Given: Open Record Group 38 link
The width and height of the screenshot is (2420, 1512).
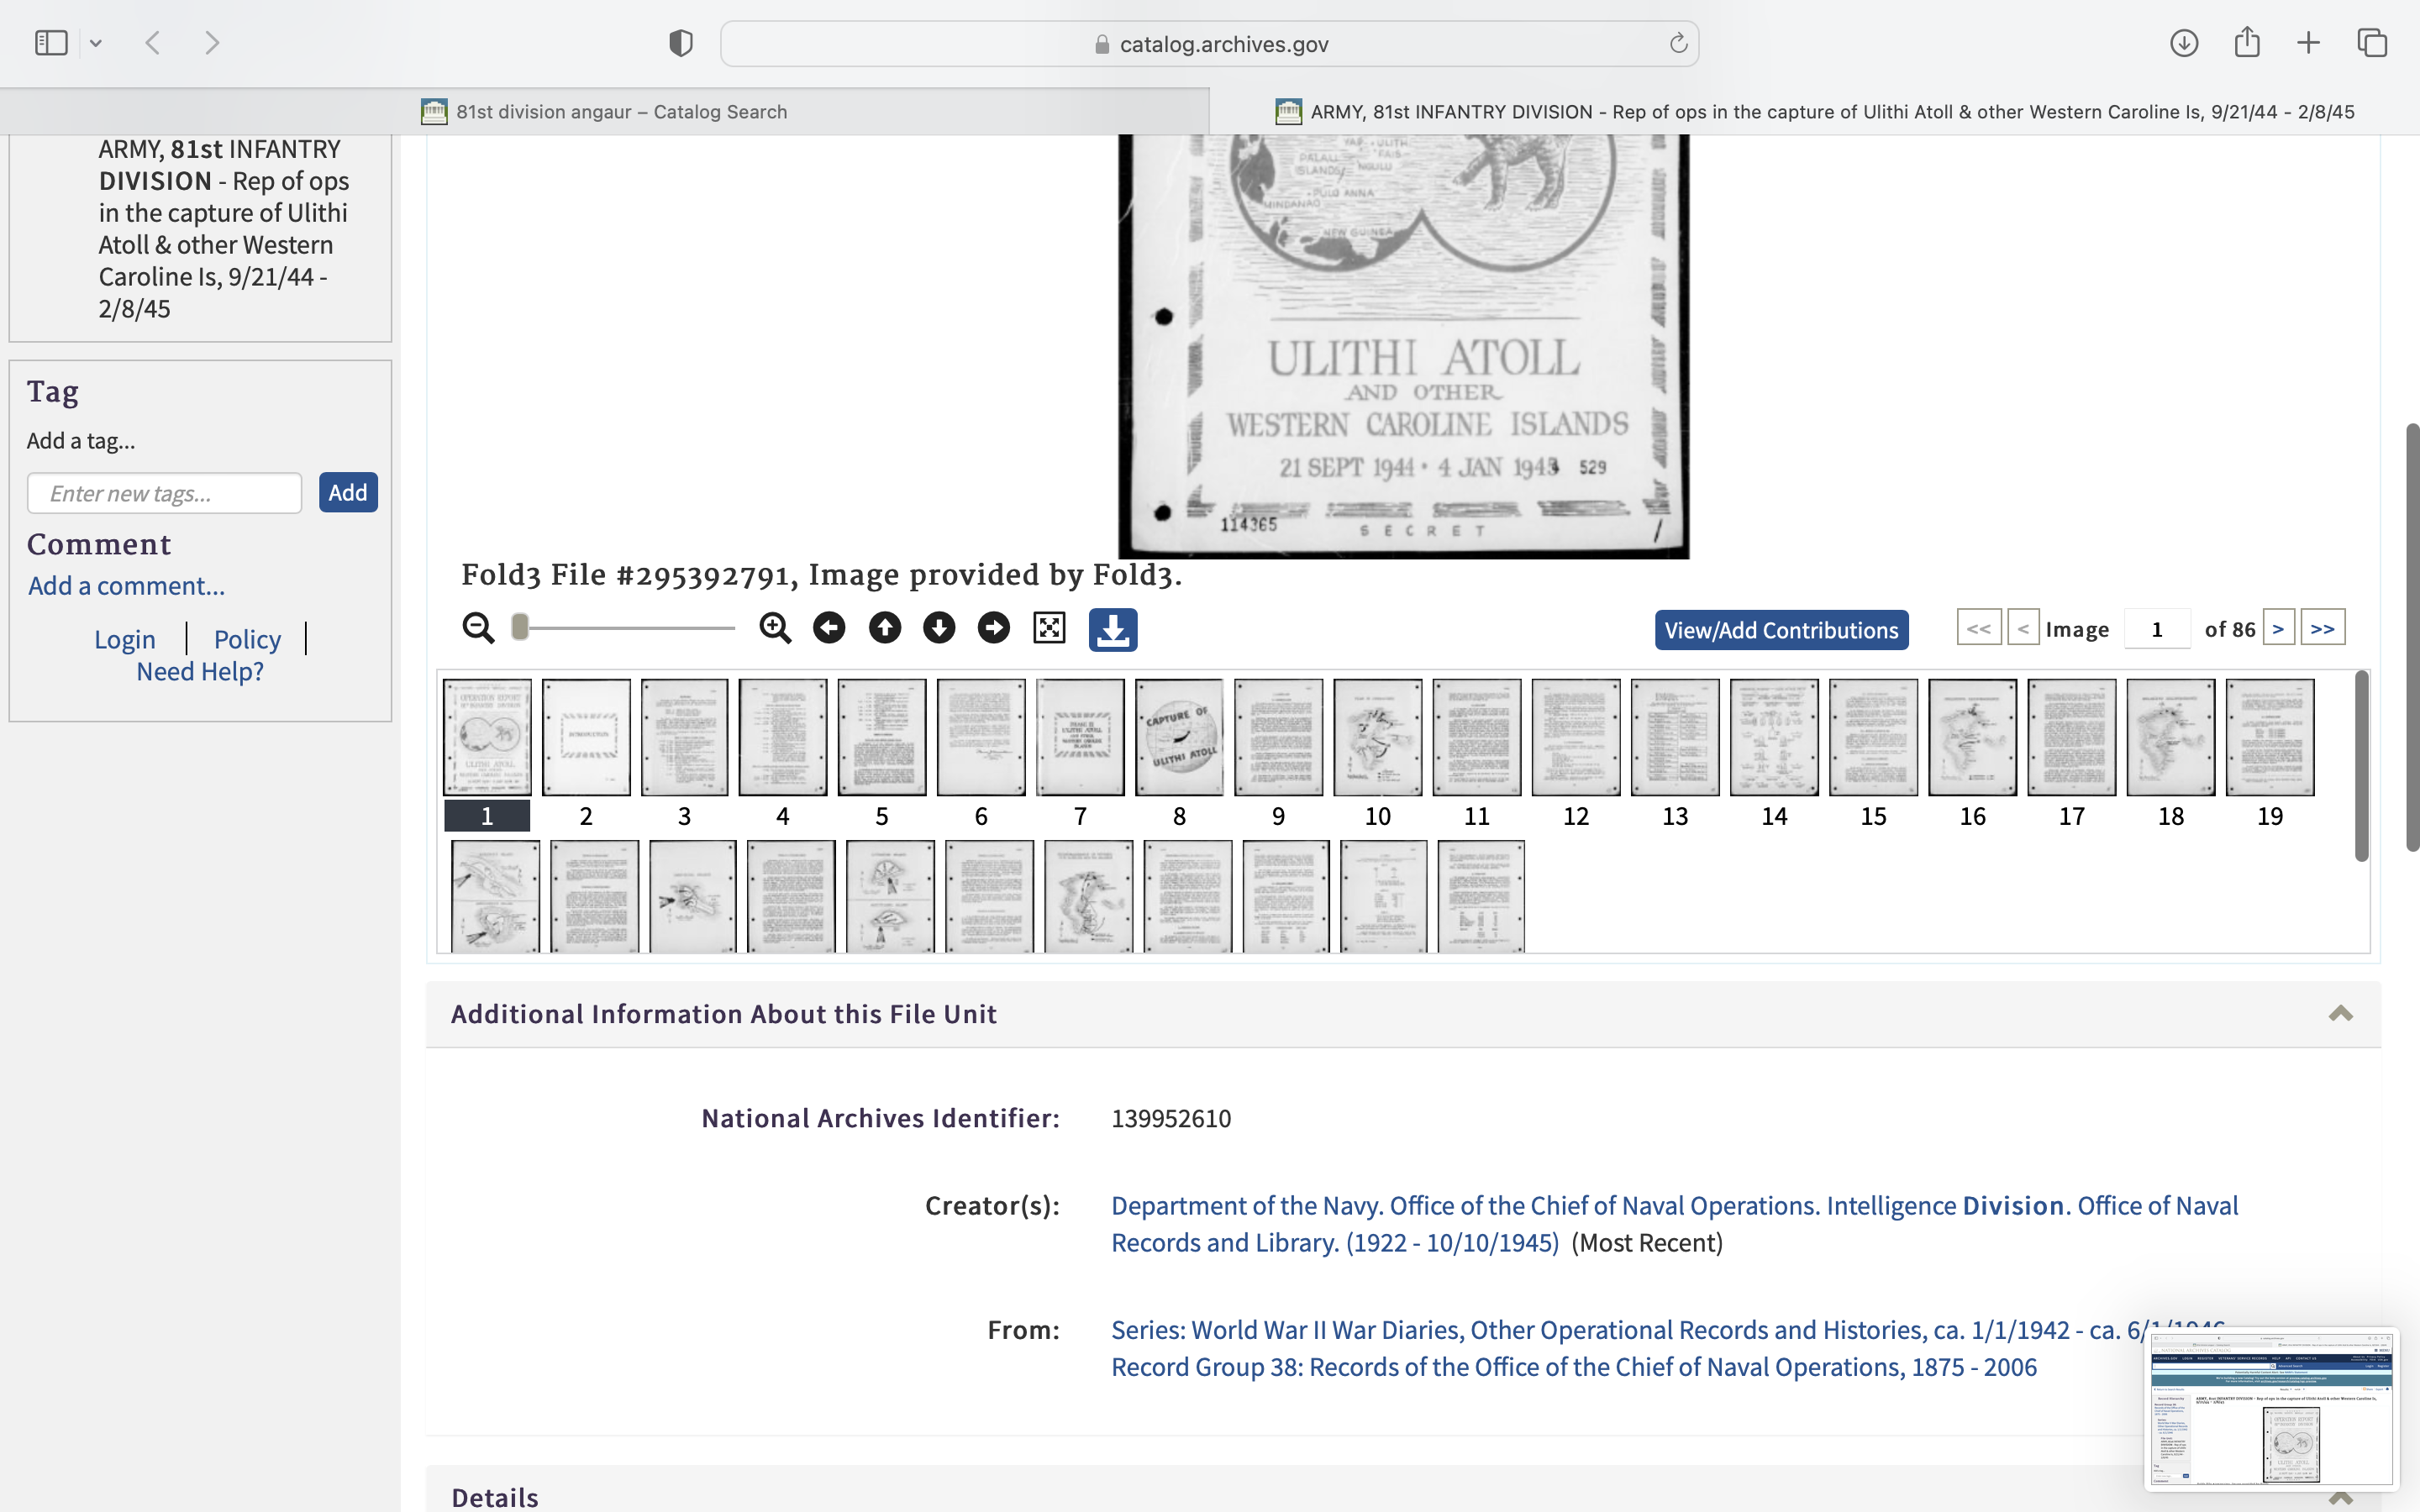Looking at the screenshot, I should (1573, 1367).
